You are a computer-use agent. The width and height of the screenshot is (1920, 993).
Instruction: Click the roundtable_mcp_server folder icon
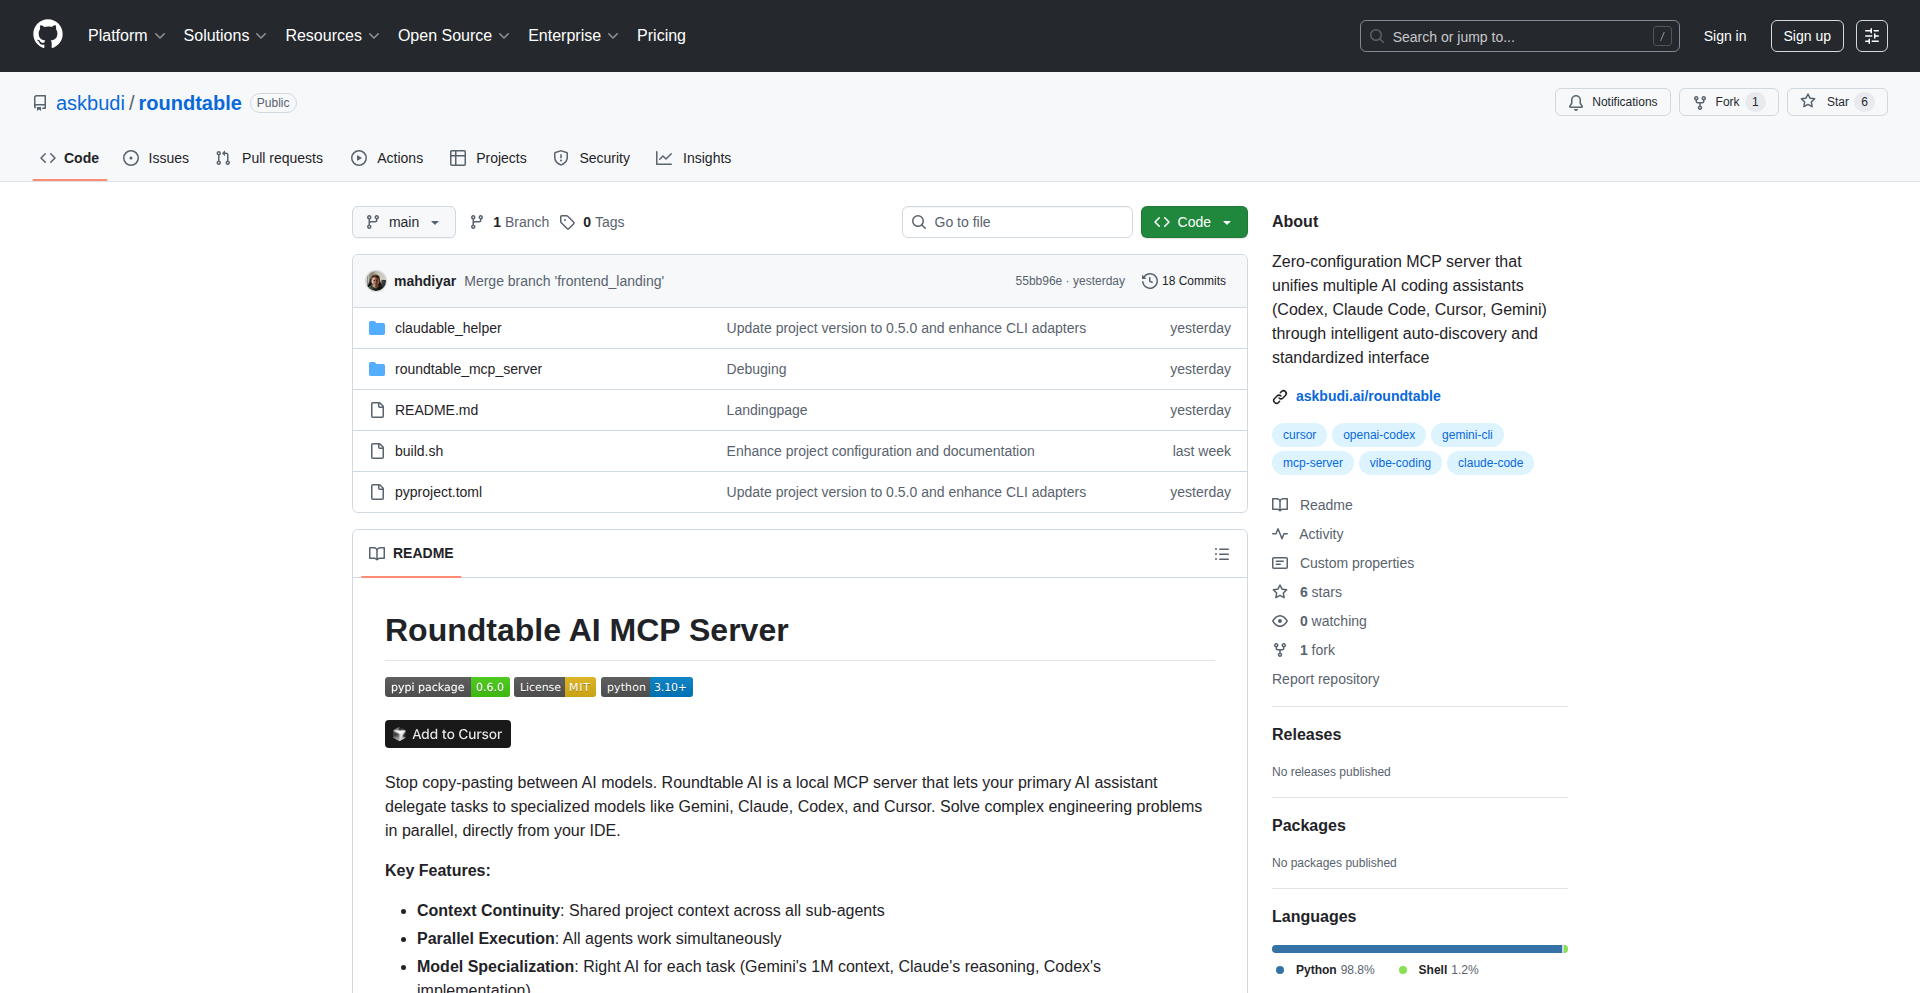pos(377,369)
